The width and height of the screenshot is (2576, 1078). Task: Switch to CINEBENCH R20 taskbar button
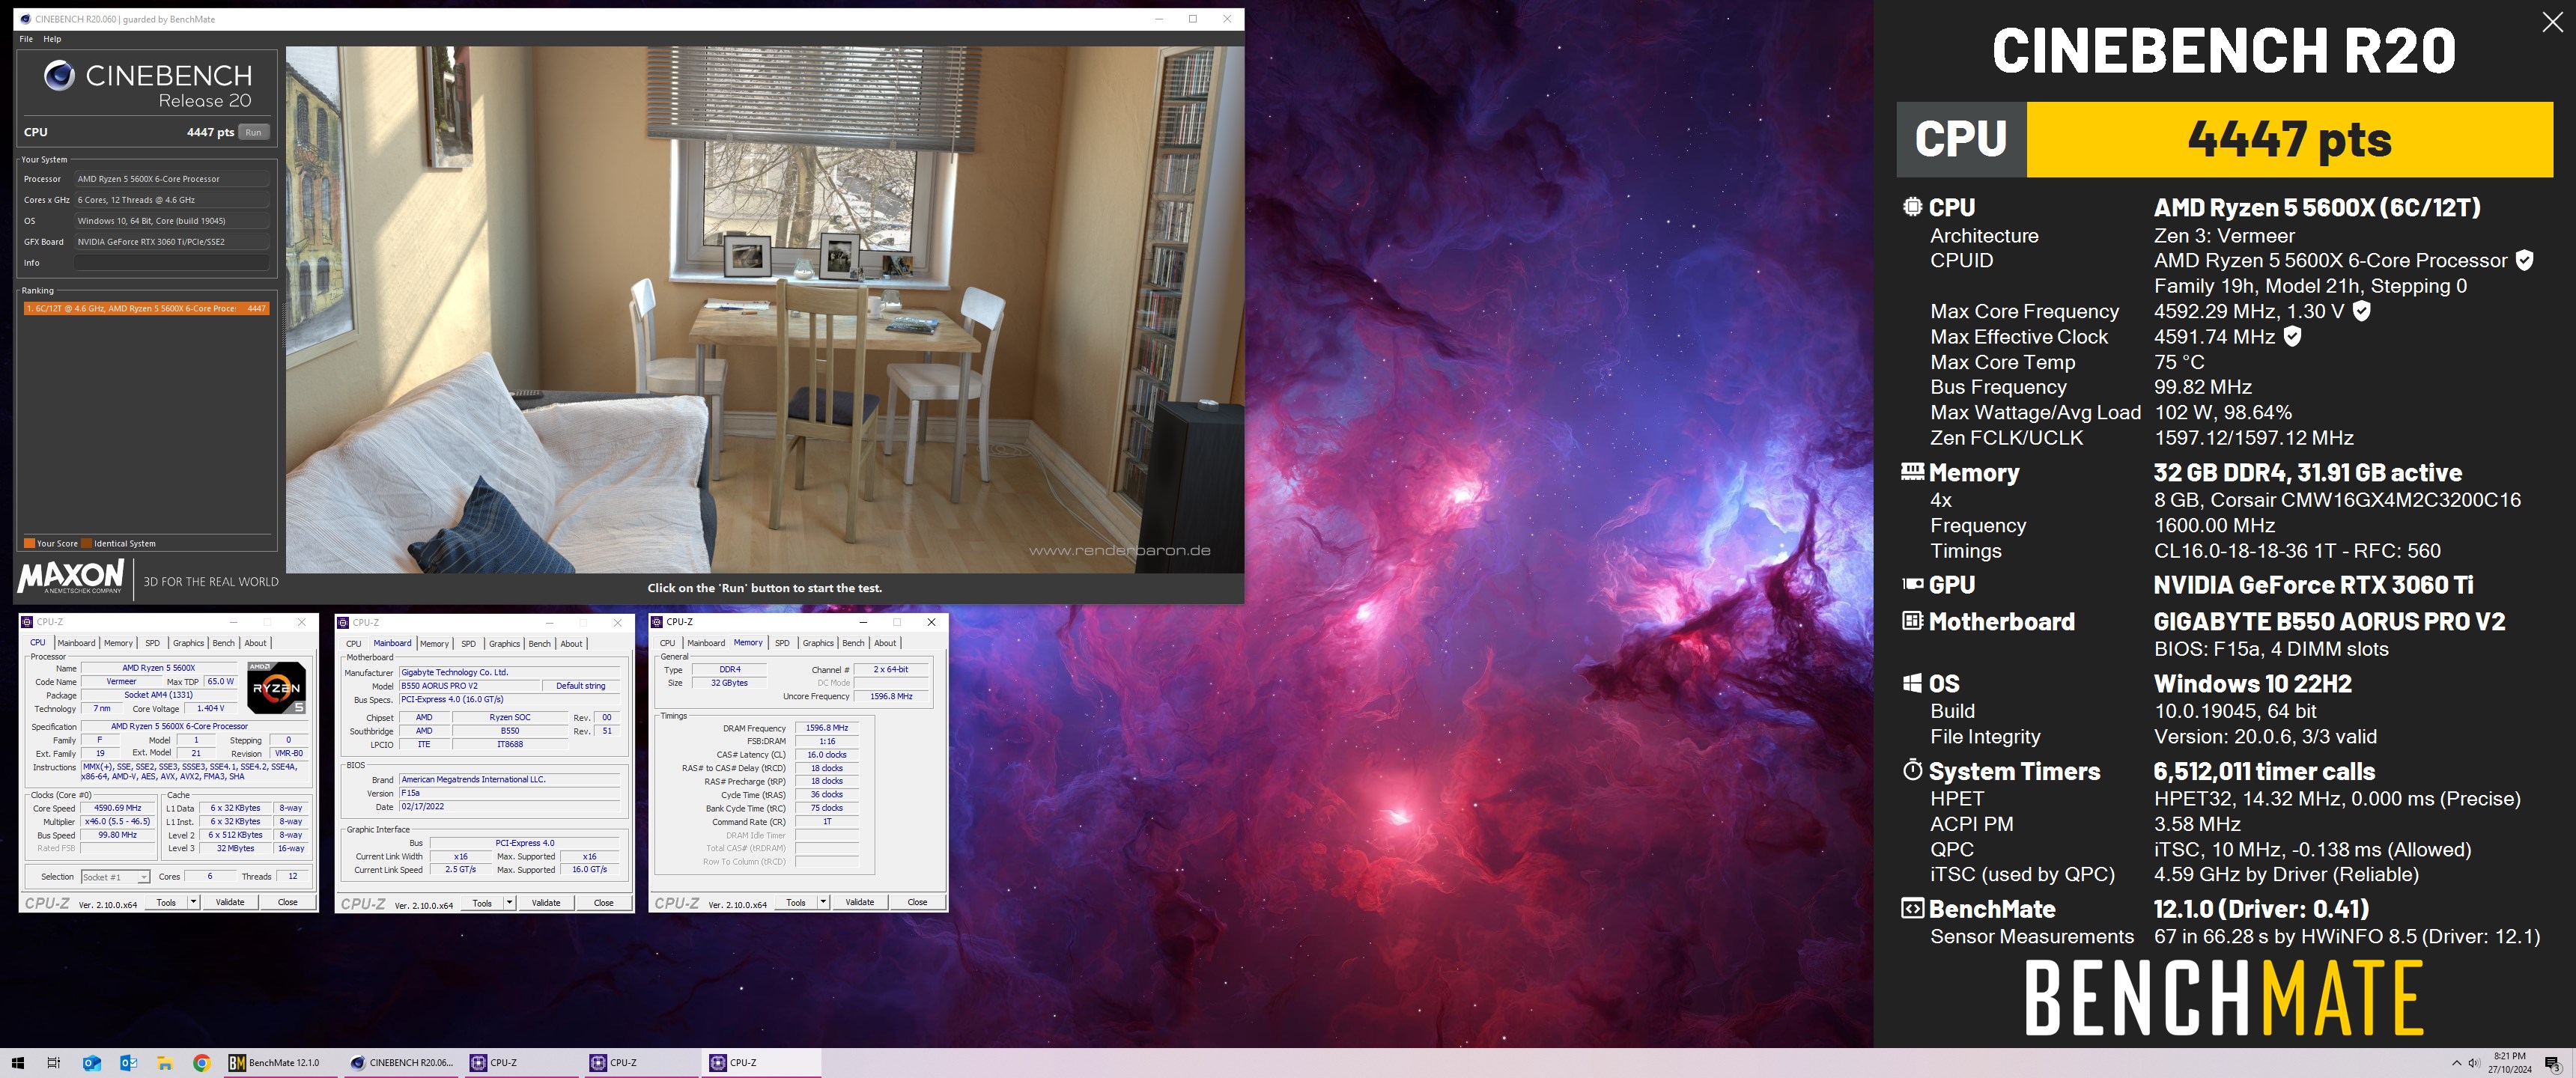[x=402, y=1063]
